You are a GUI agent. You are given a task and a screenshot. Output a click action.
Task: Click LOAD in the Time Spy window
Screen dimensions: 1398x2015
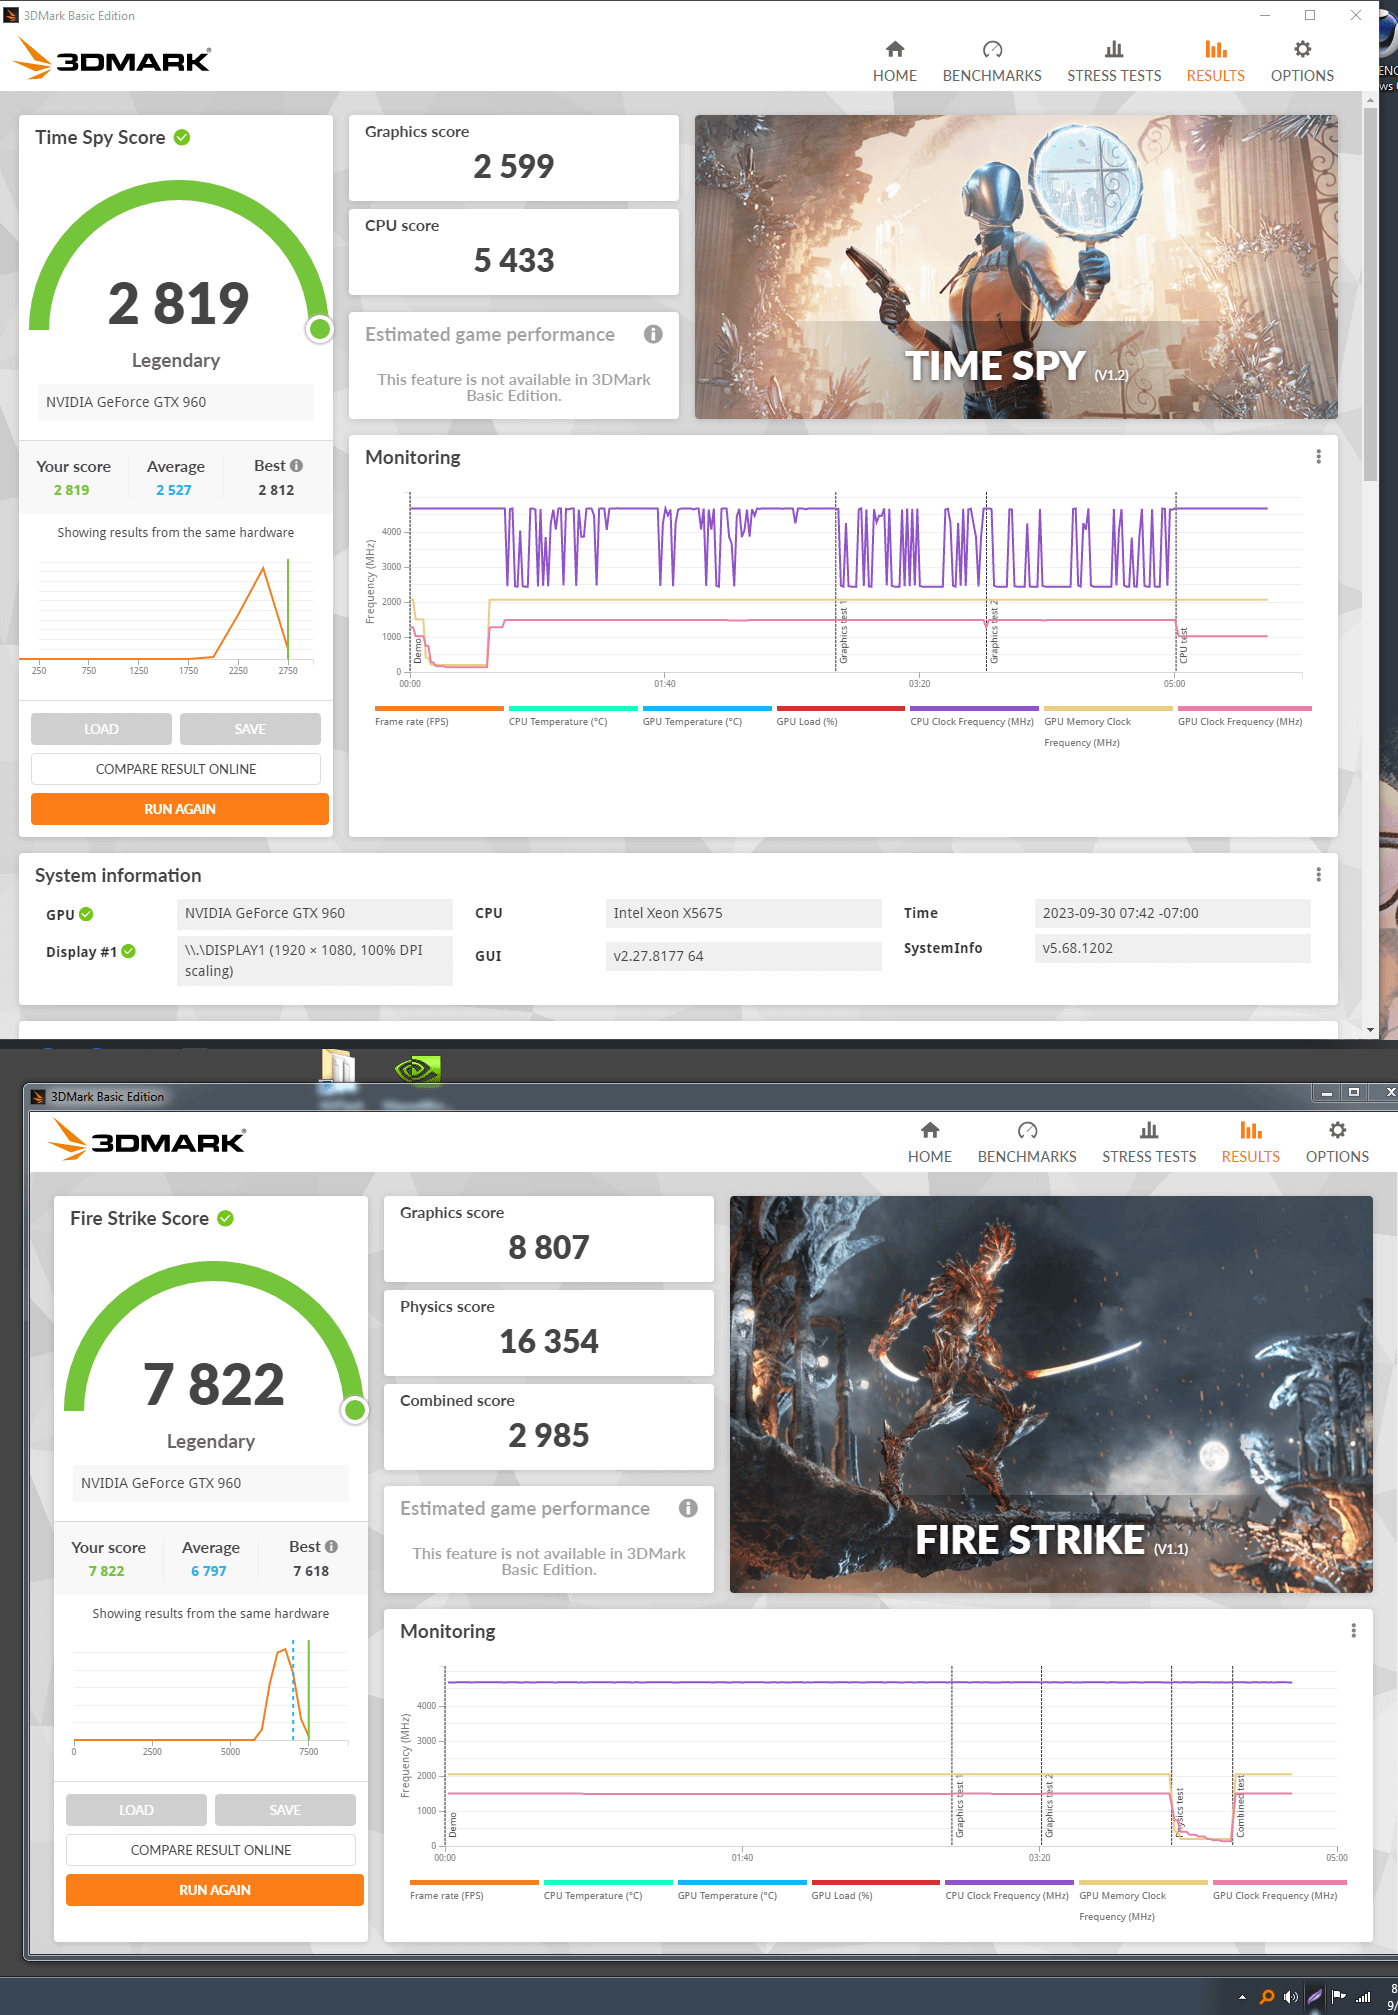pyautogui.click(x=101, y=729)
